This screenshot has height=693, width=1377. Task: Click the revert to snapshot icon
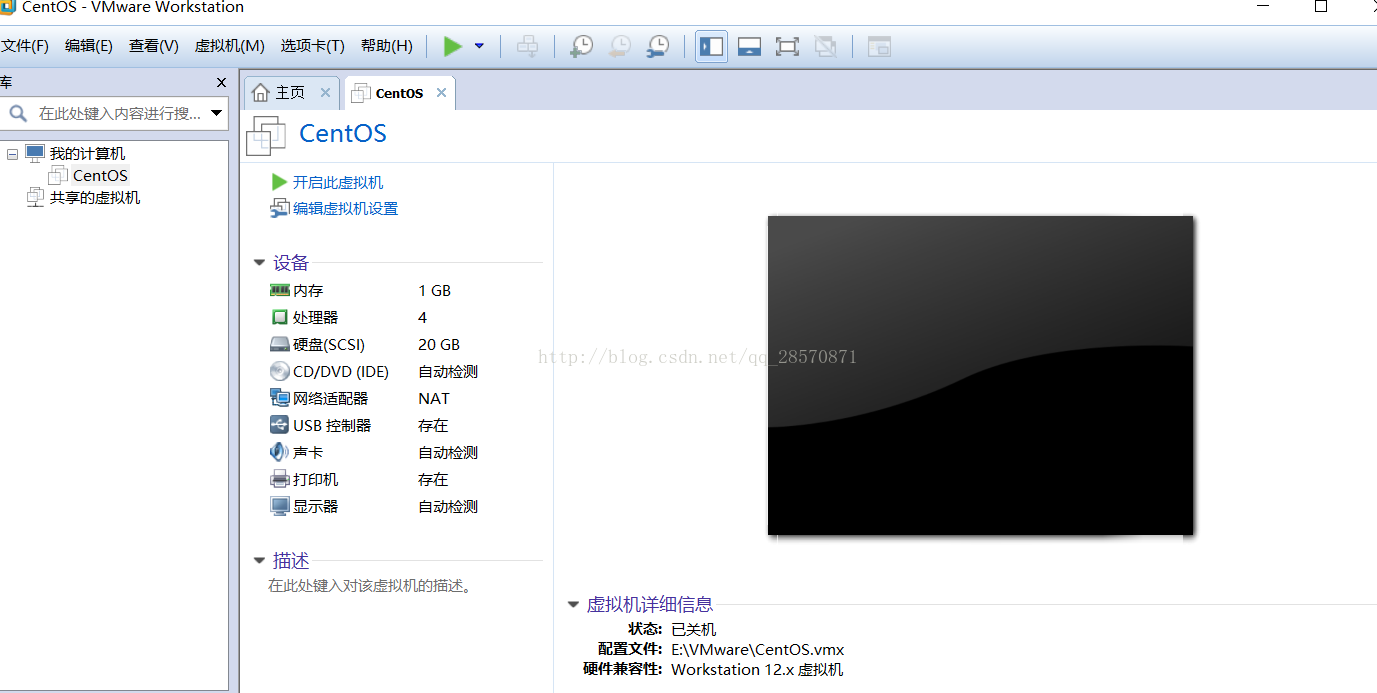click(x=620, y=46)
